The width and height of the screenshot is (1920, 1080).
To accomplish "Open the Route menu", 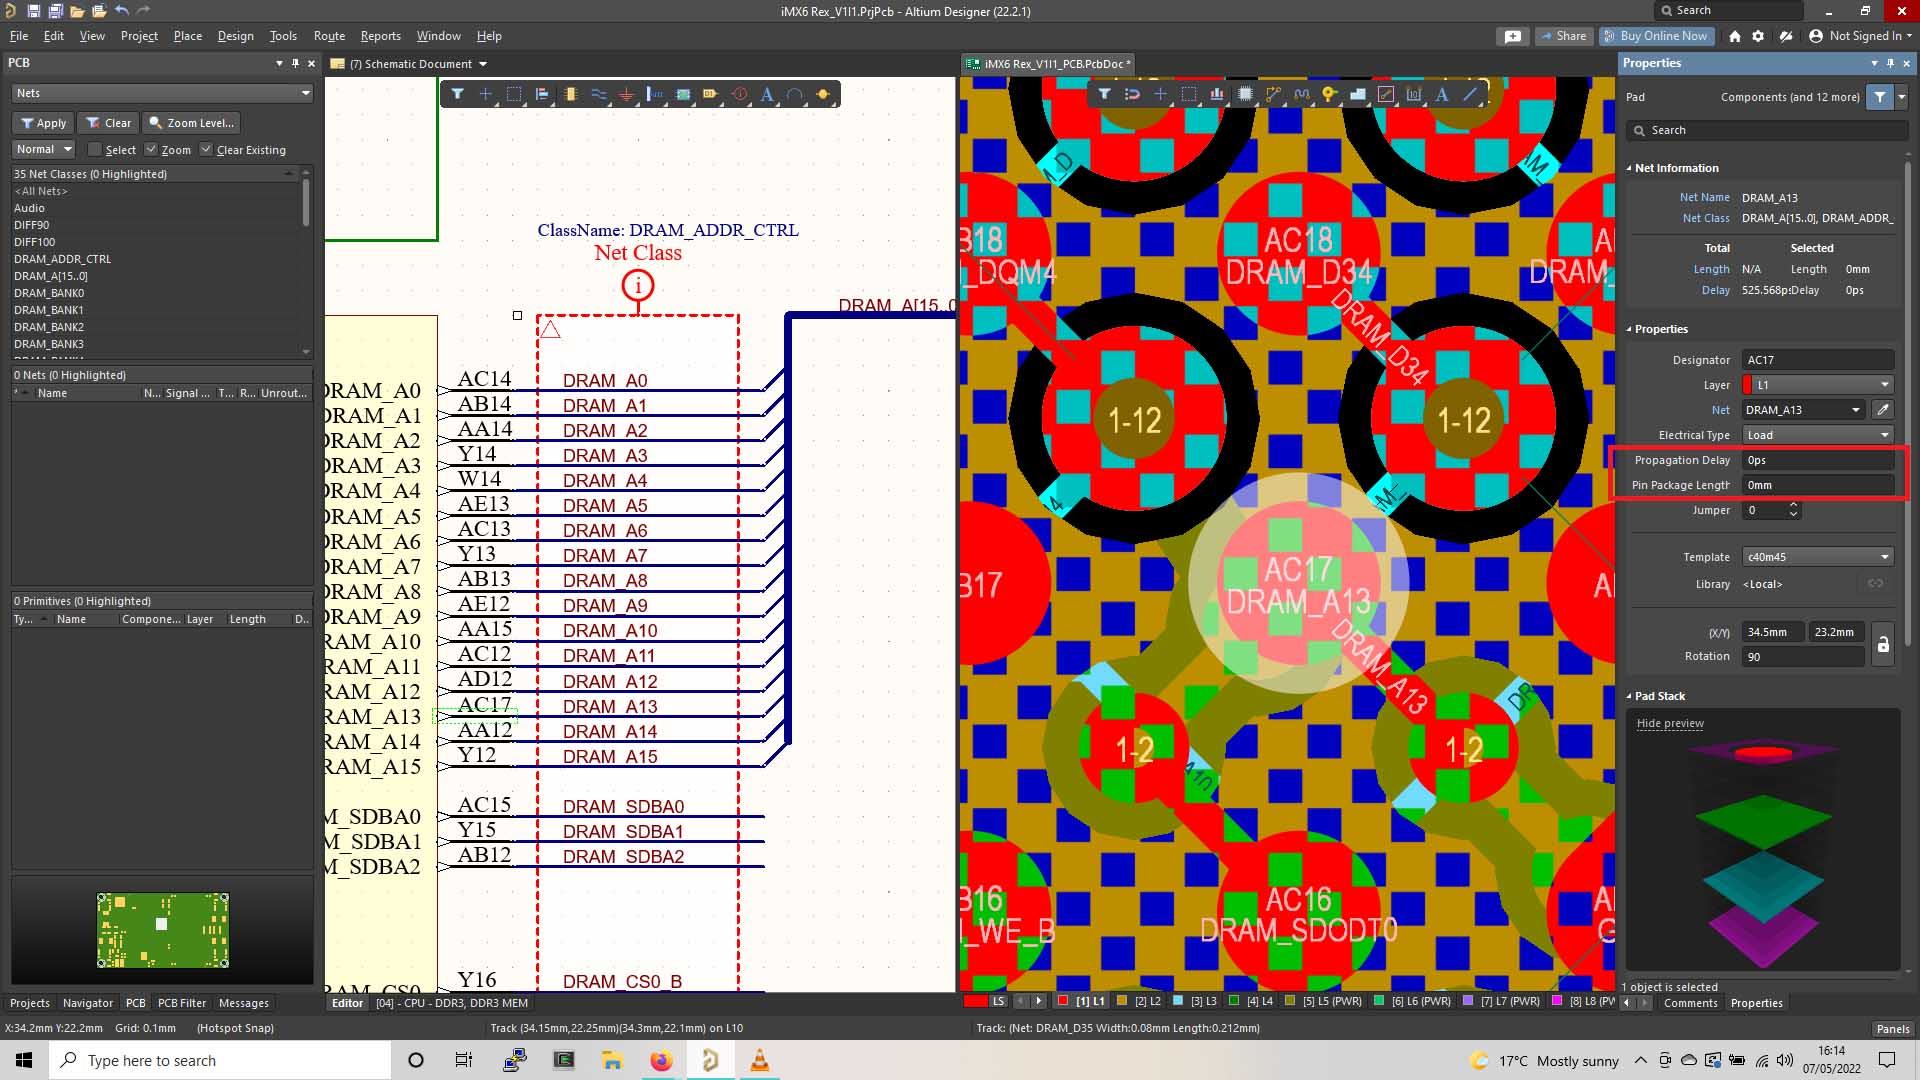I will 329,36.
